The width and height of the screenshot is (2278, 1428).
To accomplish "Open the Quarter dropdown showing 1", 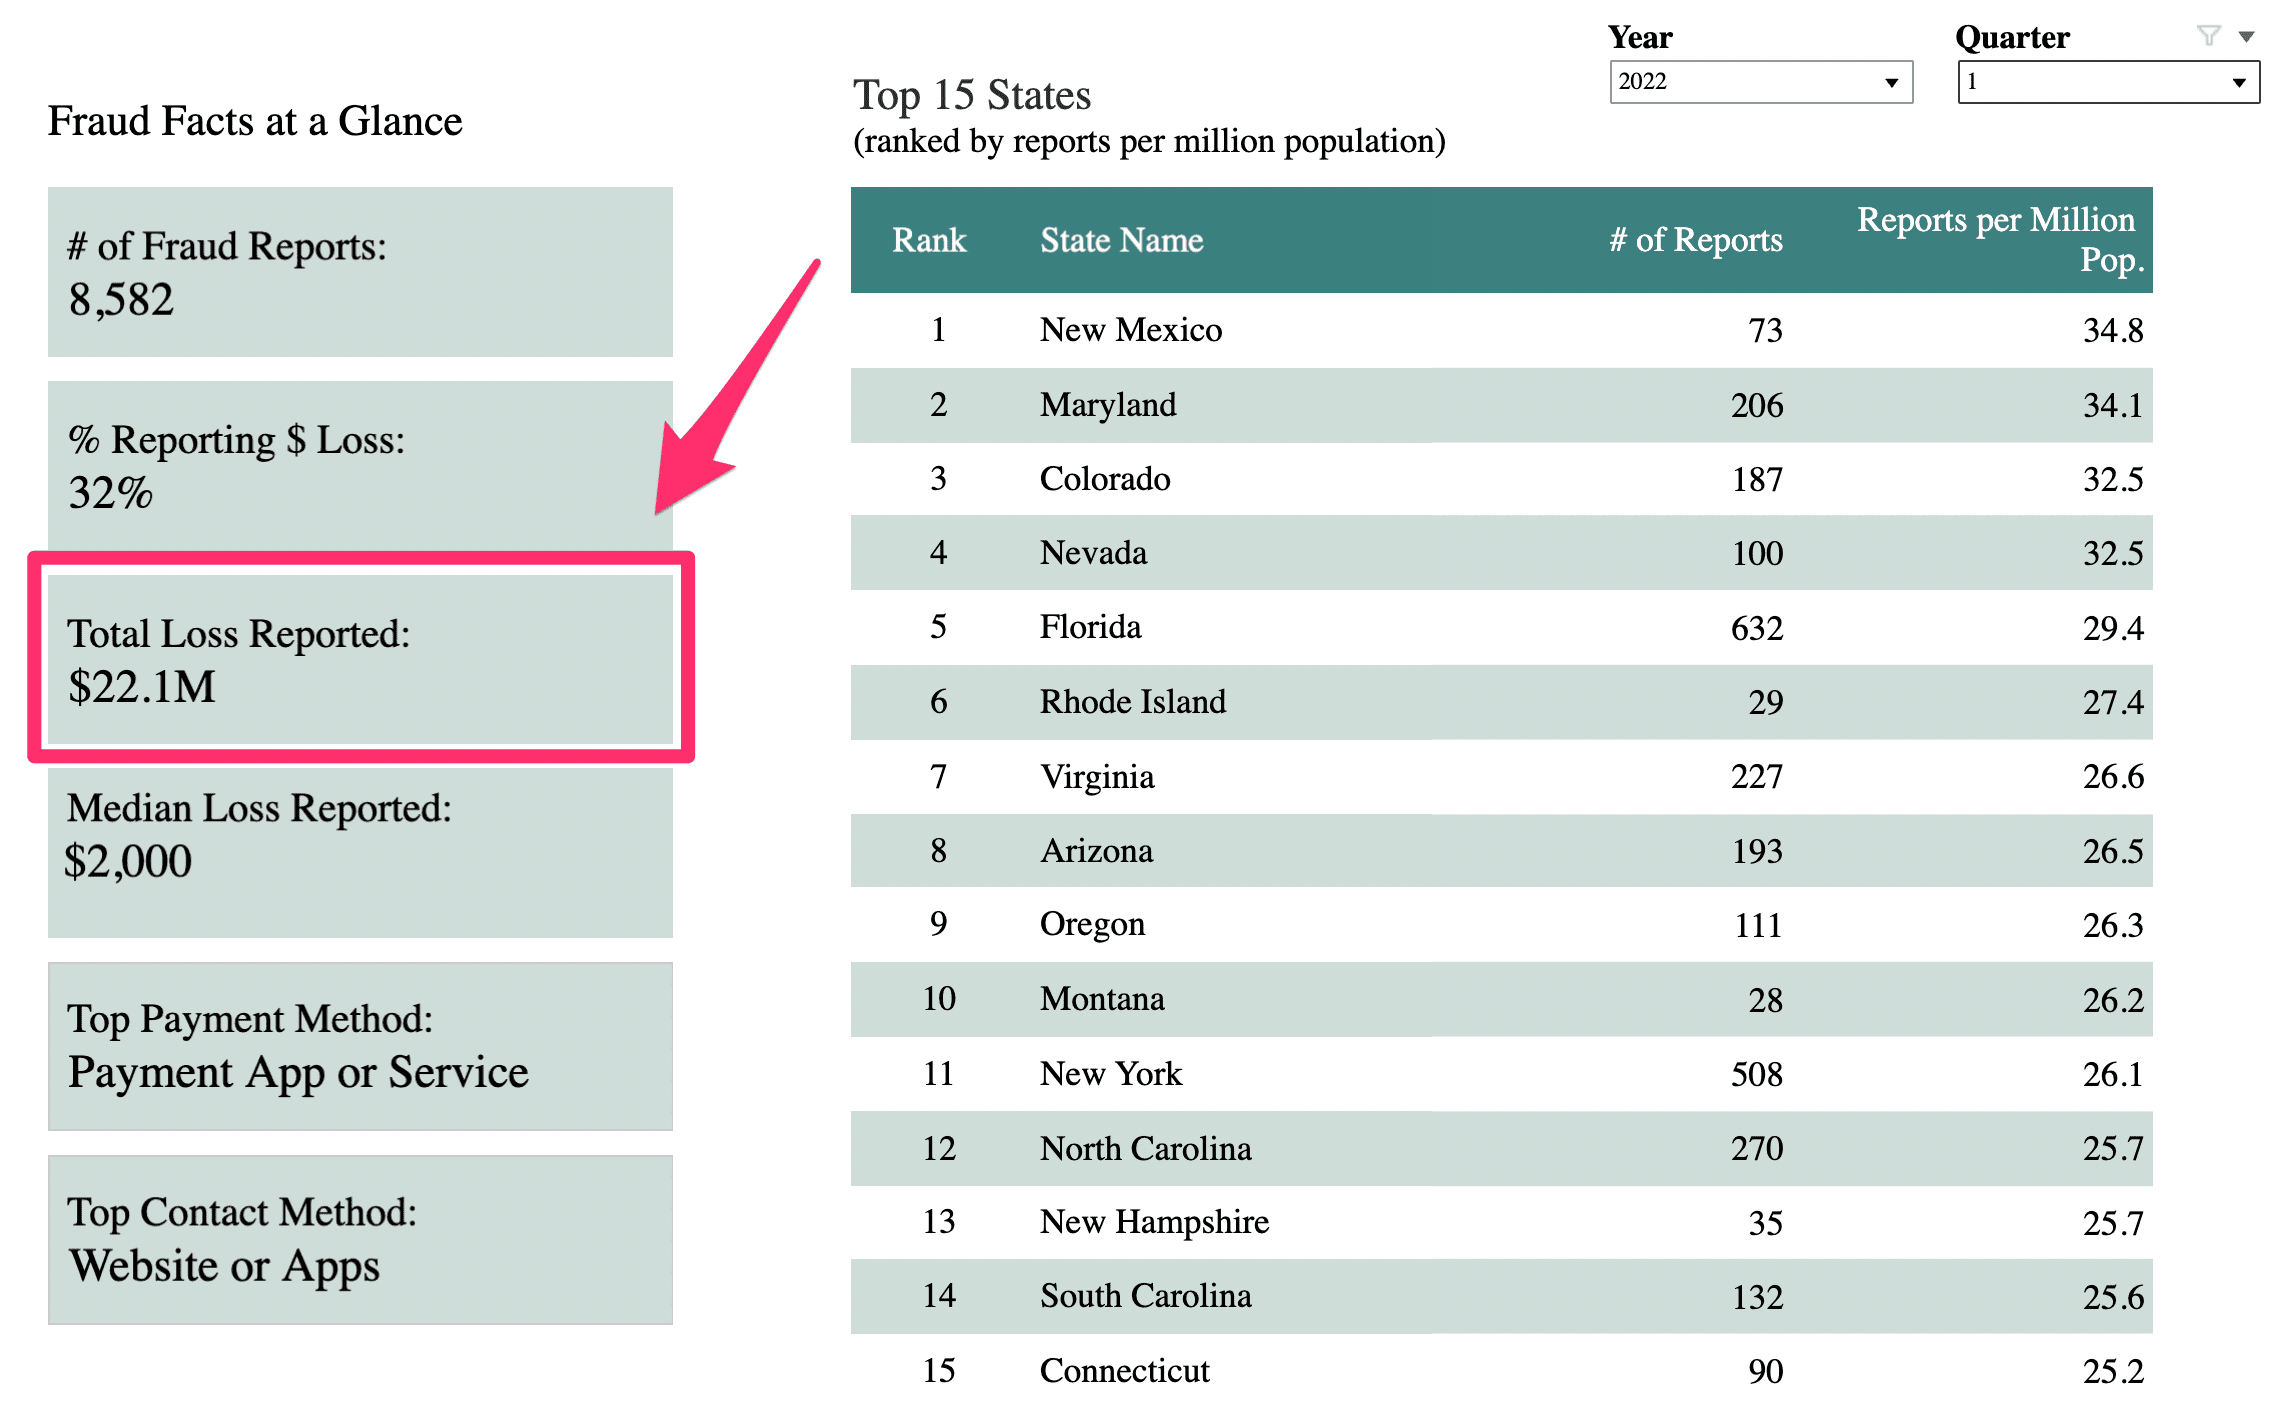I will (2108, 82).
